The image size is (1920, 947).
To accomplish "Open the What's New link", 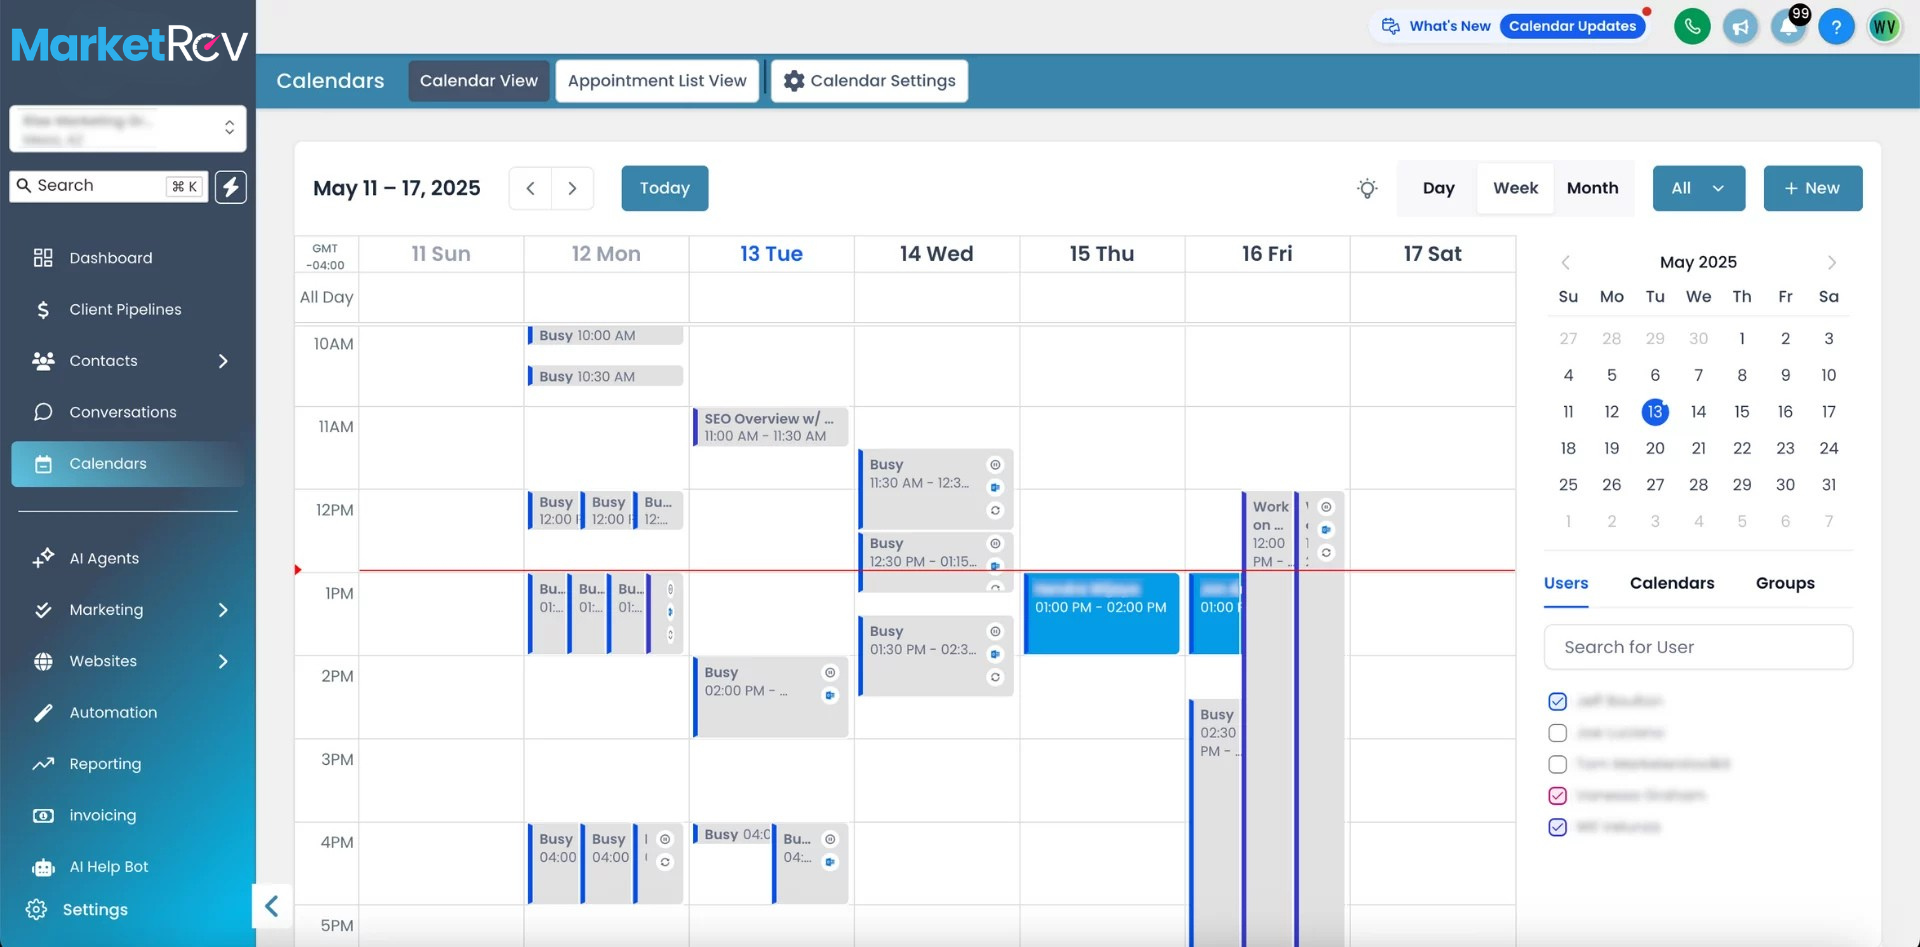I will pyautogui.click(x=1450, y=26).
